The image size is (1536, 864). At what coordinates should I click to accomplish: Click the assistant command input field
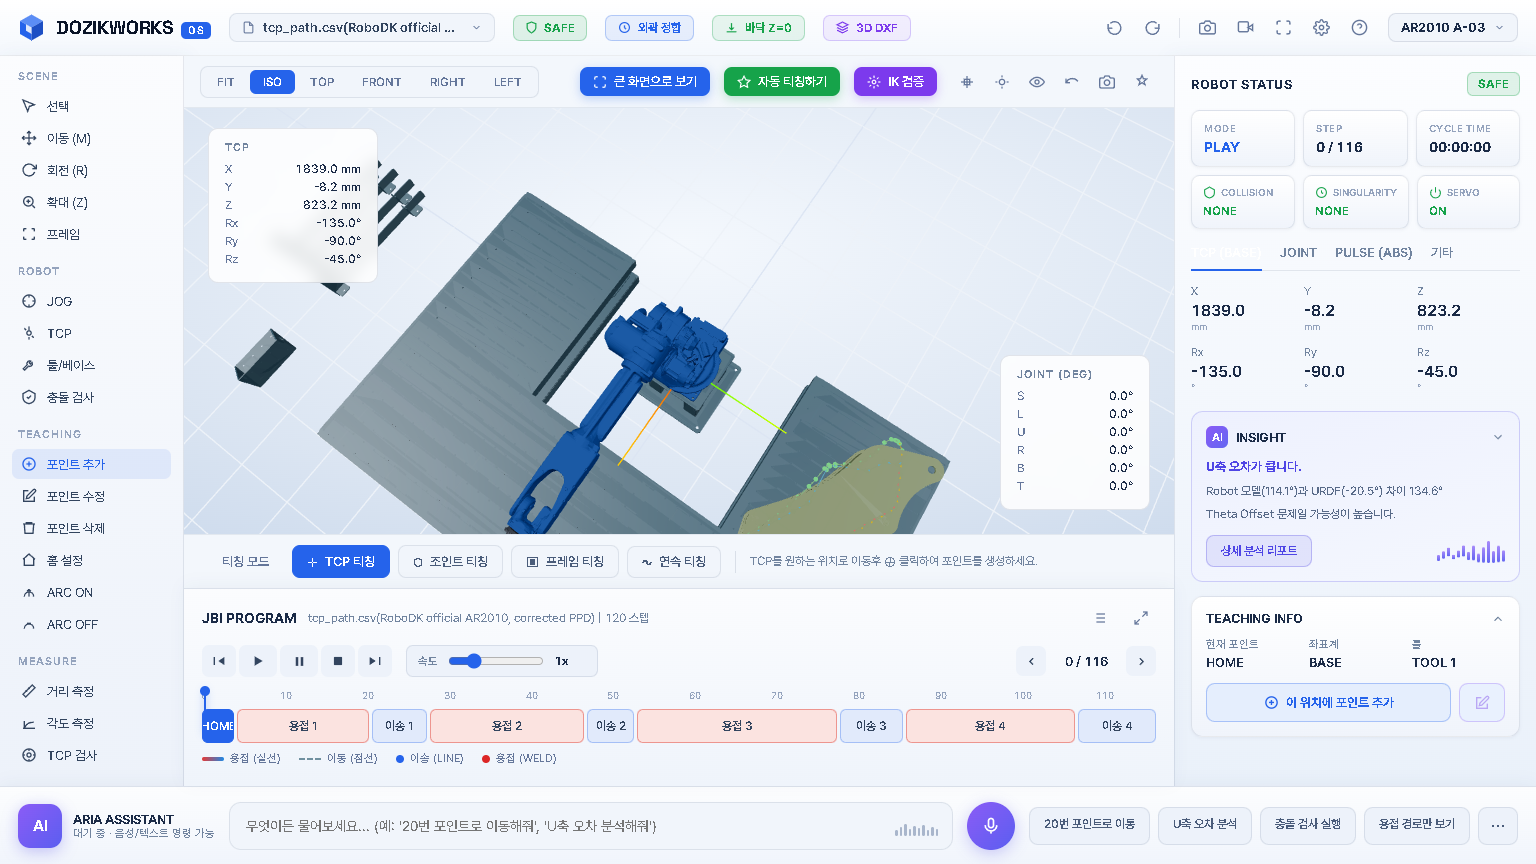click(590, 826)
